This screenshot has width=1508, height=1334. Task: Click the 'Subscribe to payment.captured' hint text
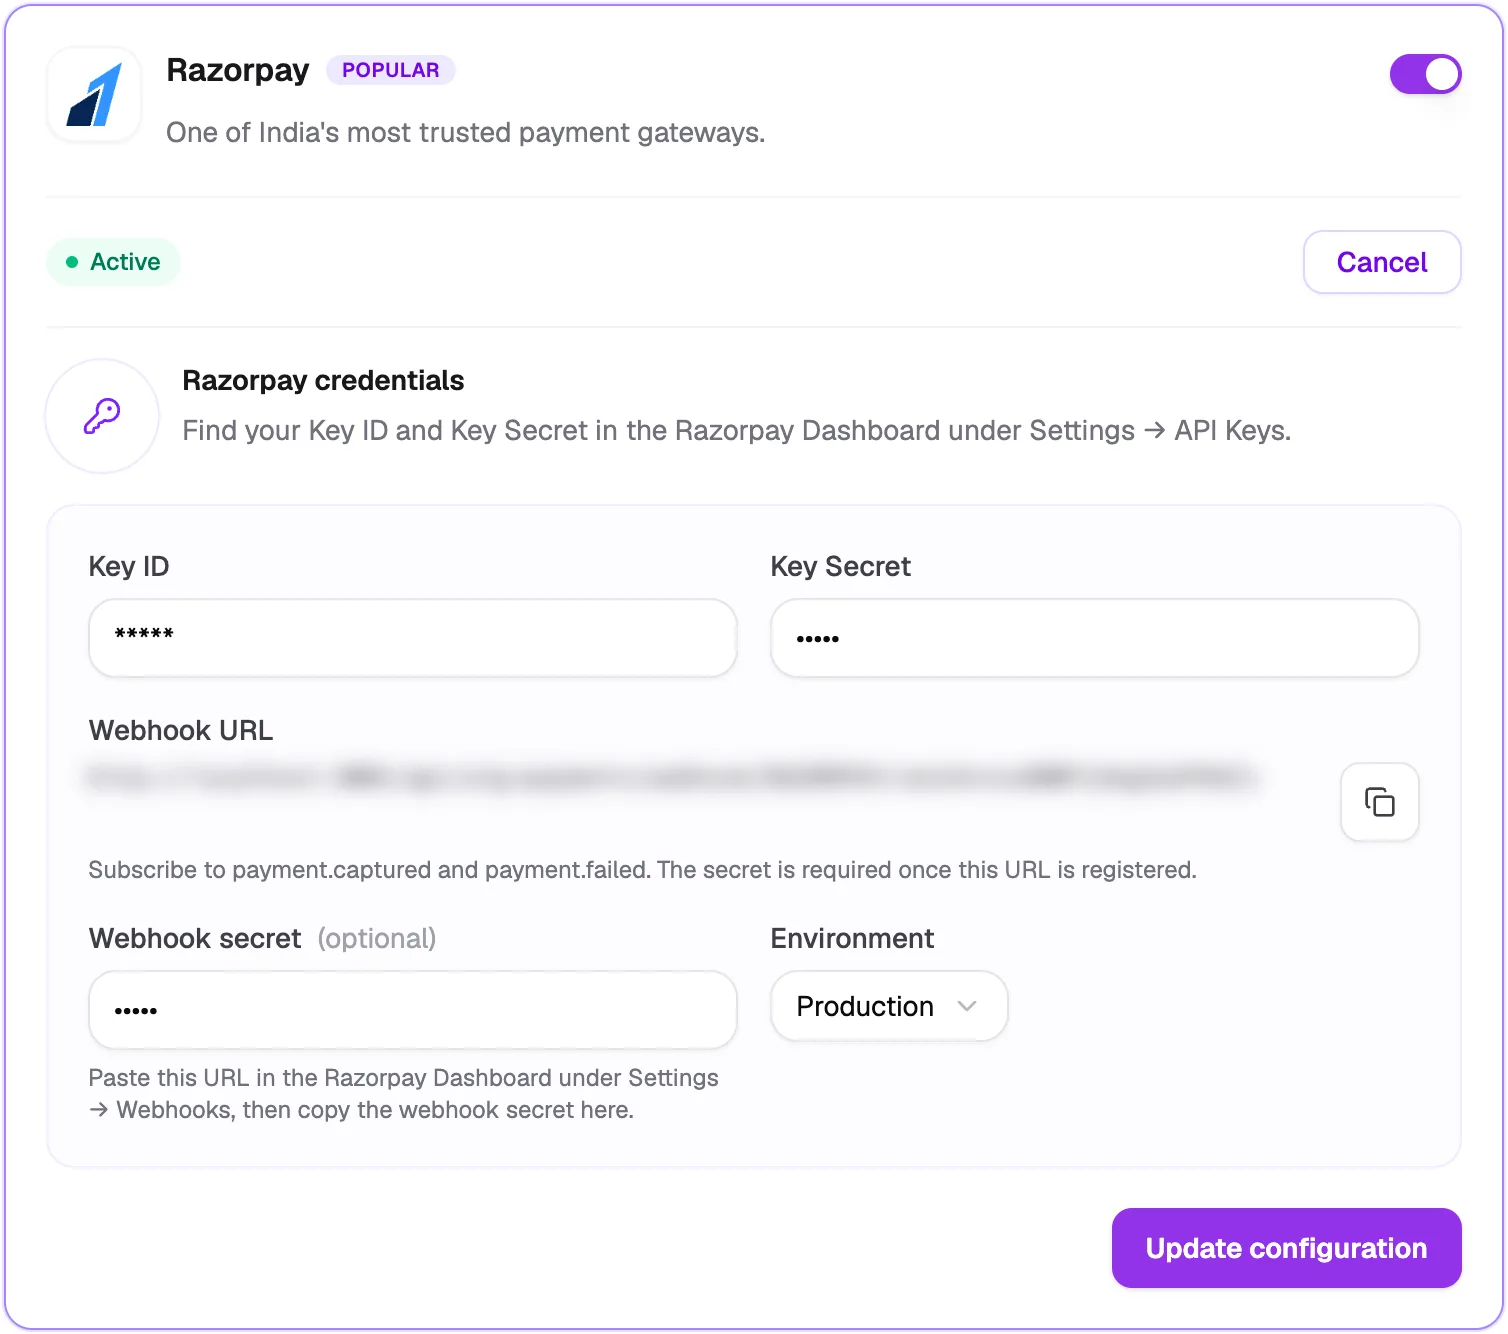coord(642,870)
